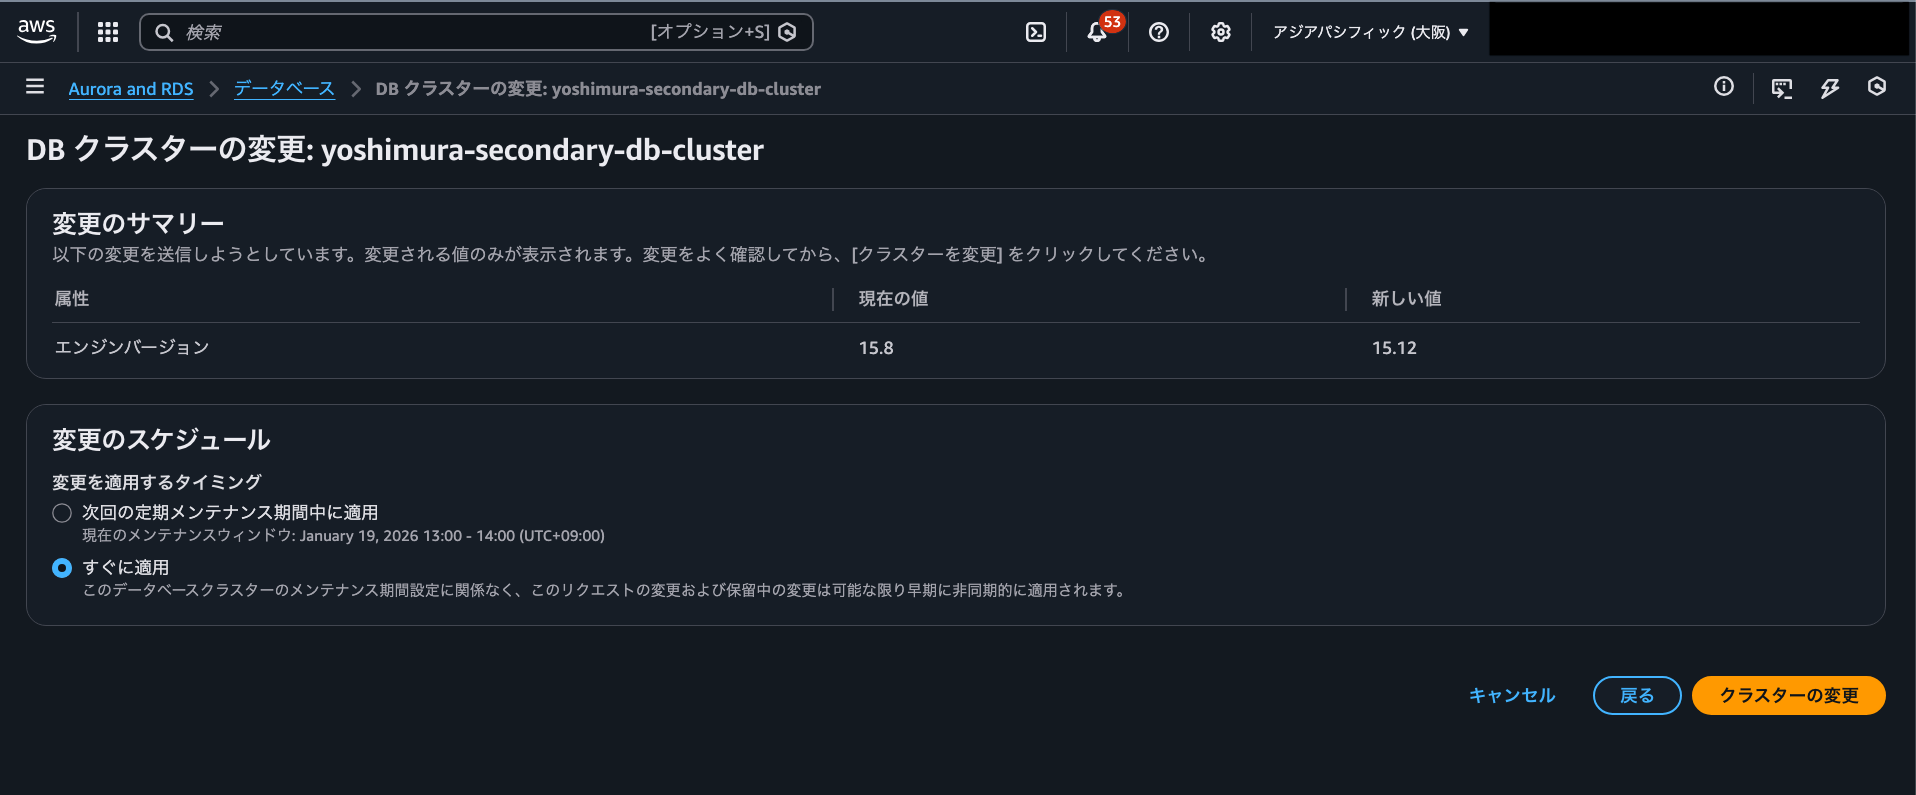
Task: Click the lightning bolt icon in the breadcrumb bar
Action: pos(1830,88)
